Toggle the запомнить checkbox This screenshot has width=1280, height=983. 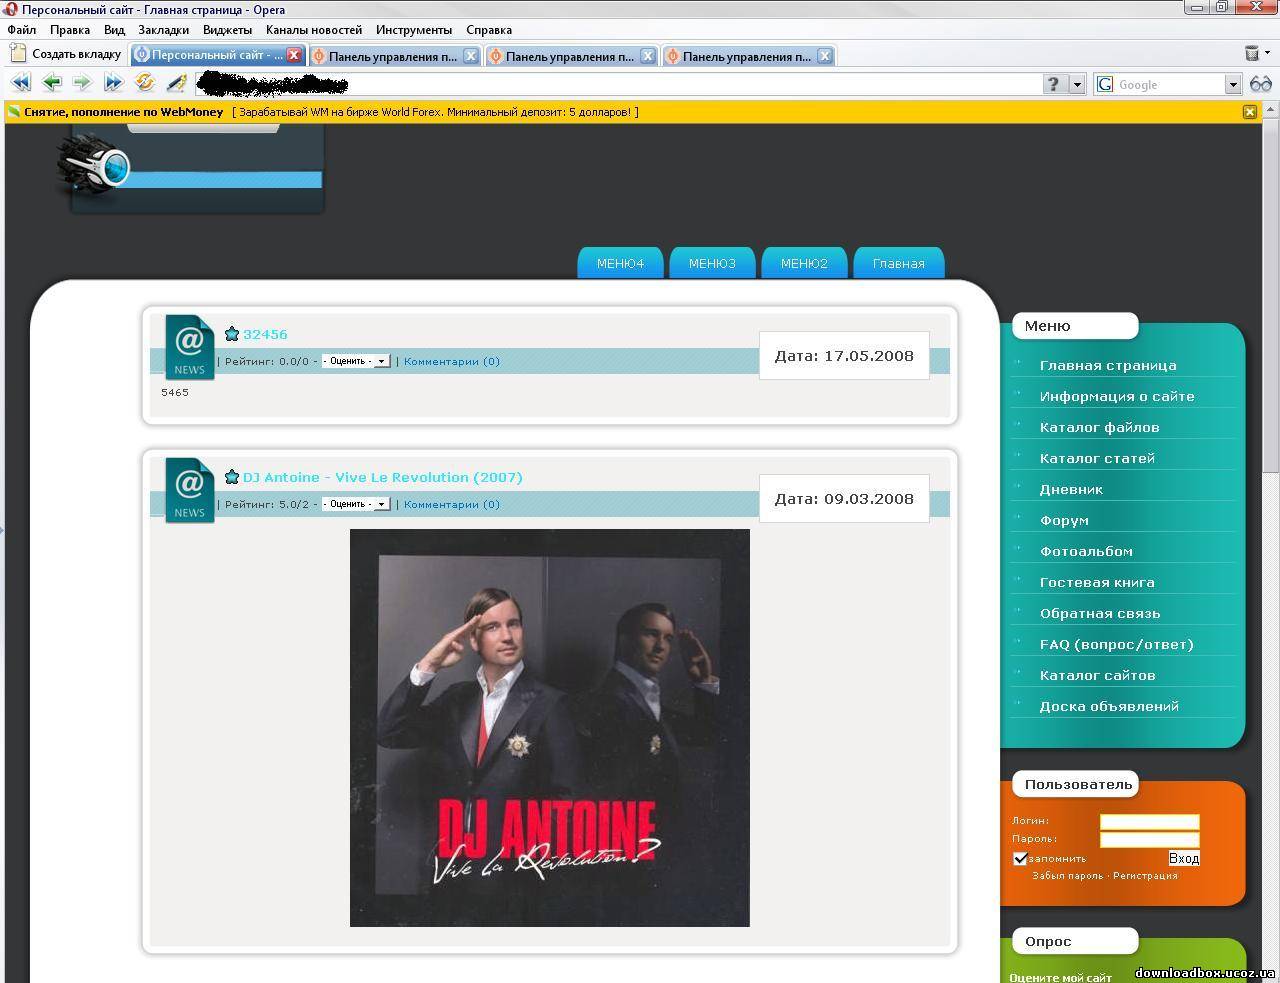[x=1020, y=858]
